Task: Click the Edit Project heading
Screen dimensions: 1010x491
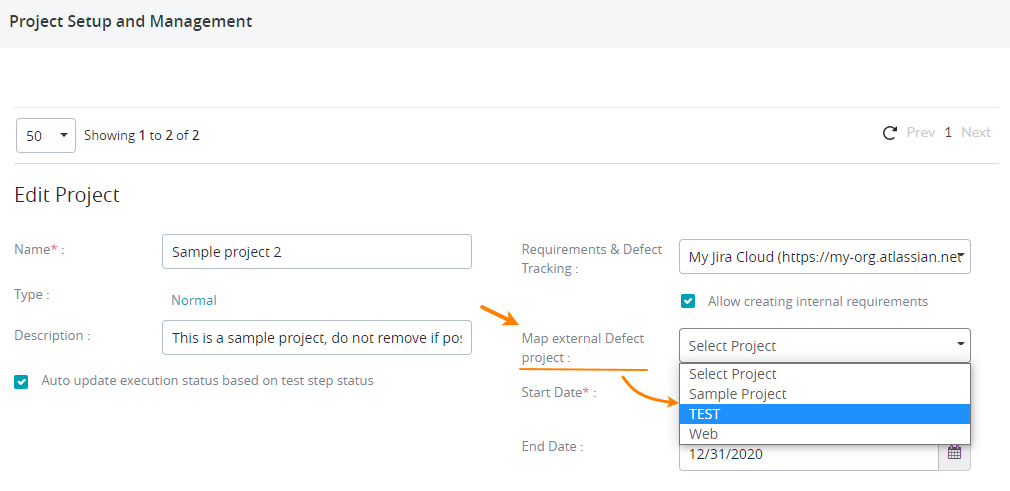Action: coord(67,195)
